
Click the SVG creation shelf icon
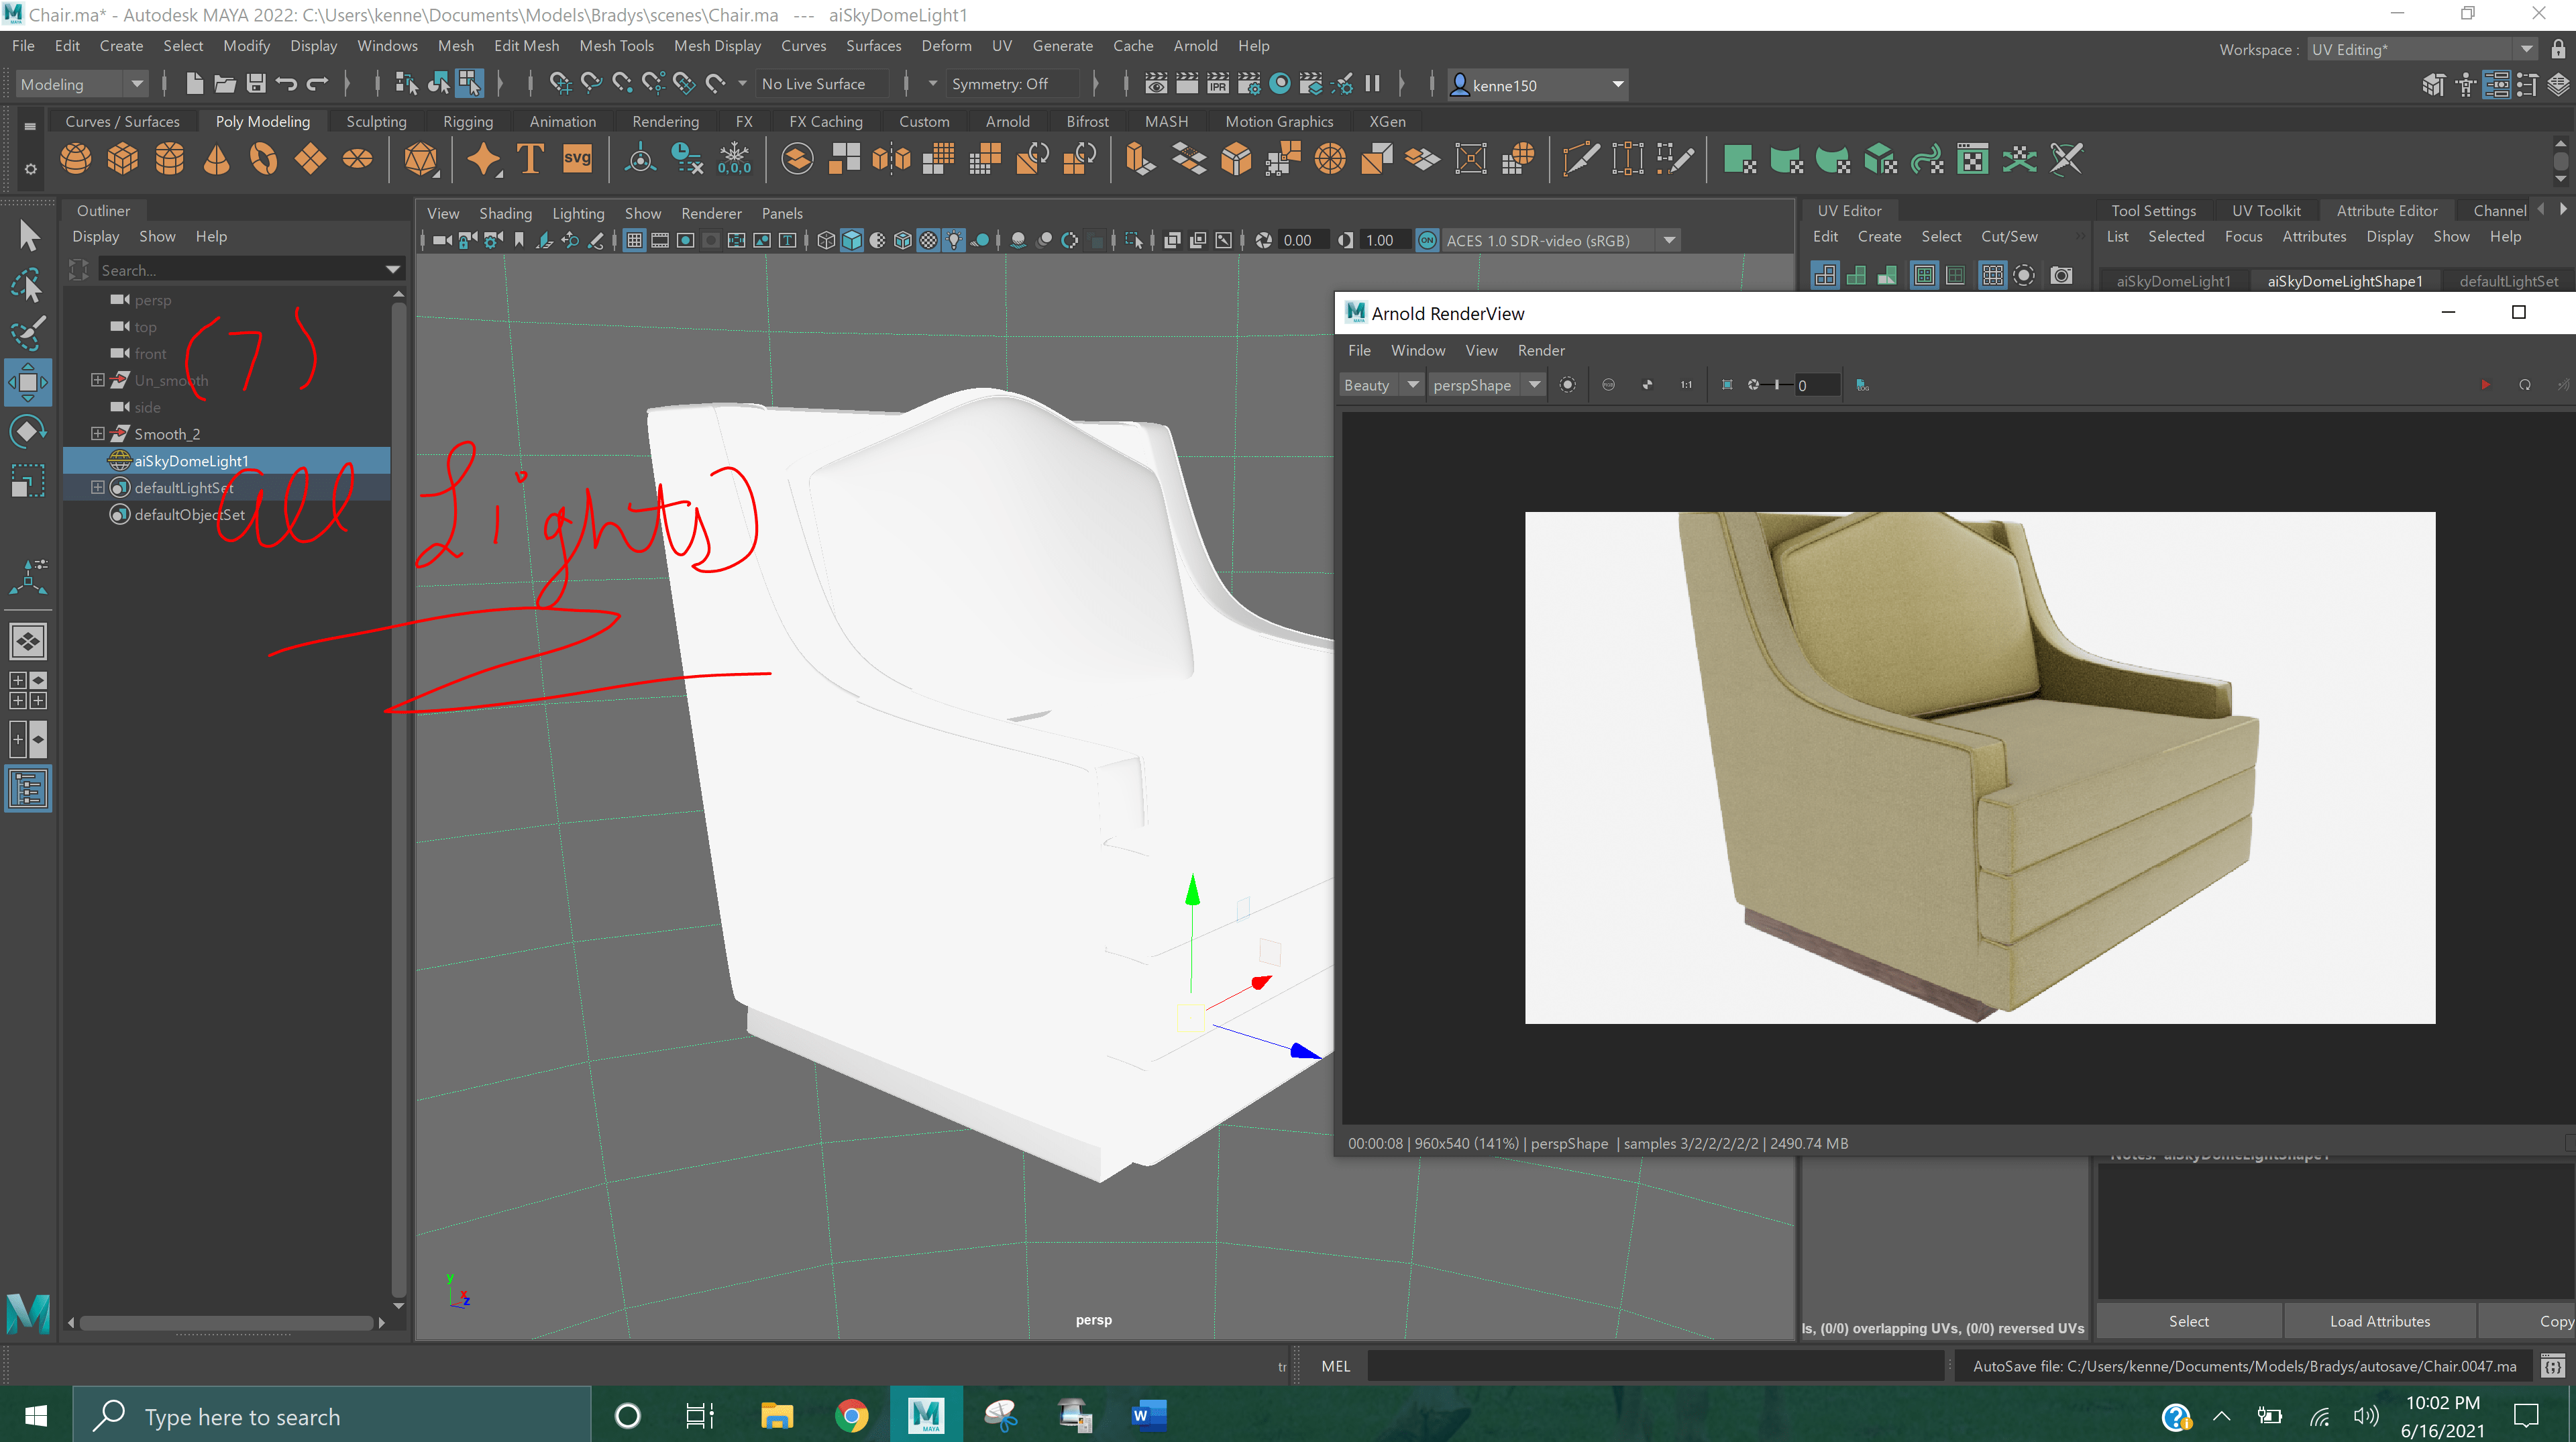coord(578,159)
